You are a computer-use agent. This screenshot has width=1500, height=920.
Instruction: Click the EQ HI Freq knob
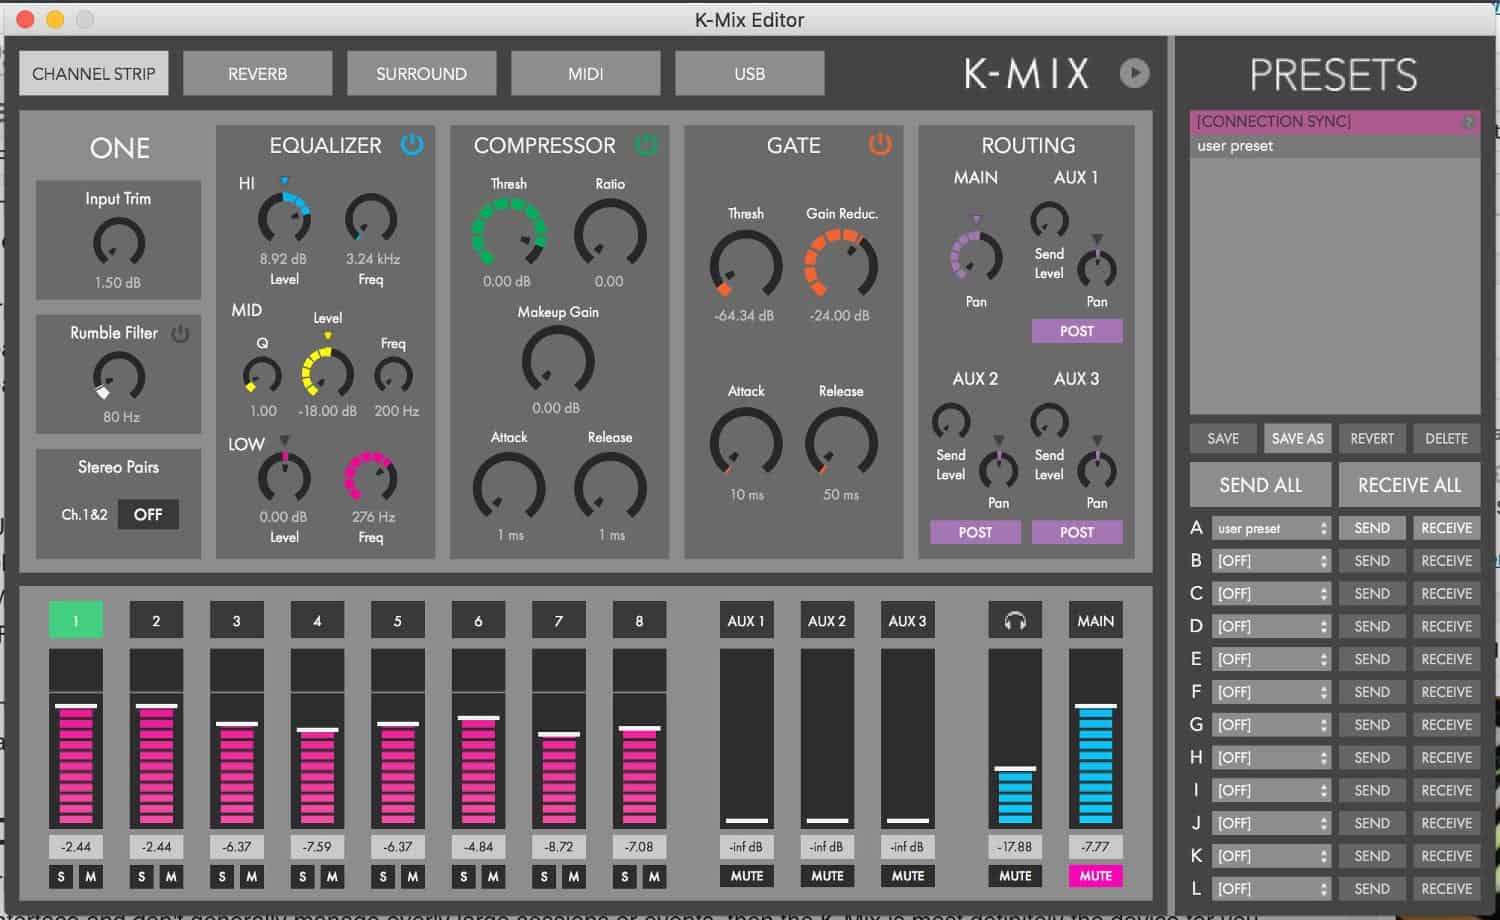pos(371,219)
